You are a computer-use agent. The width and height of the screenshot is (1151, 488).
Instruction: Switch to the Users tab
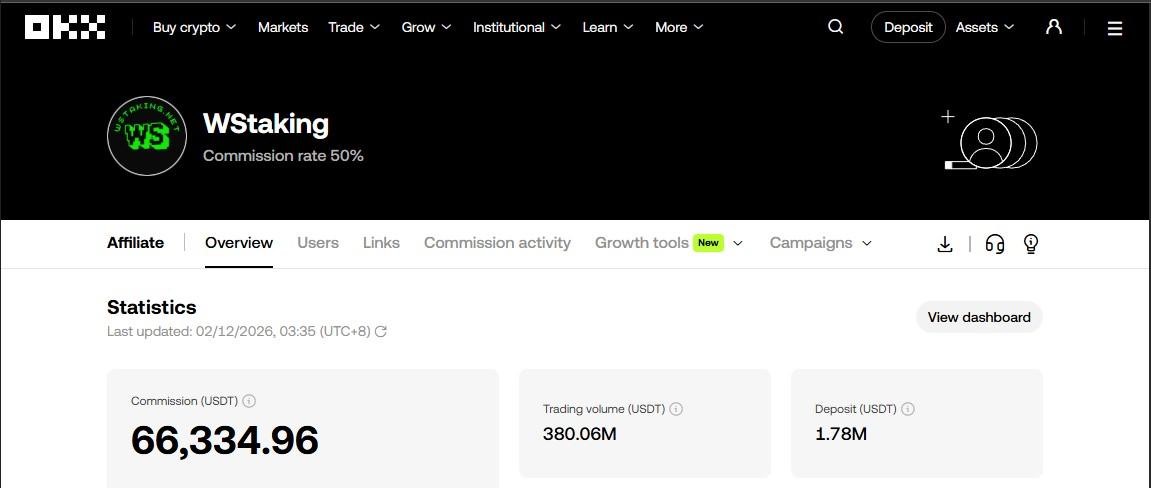[318, 243]
